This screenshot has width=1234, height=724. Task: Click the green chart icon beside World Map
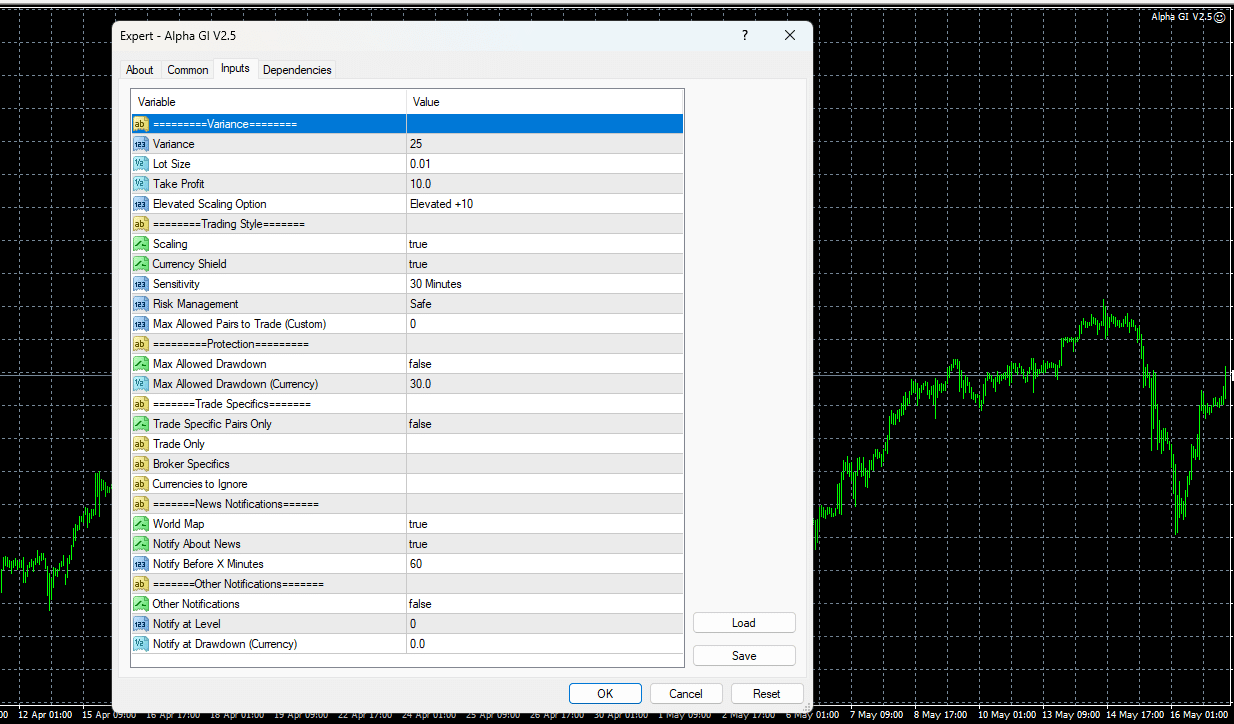tap(140, 524)
